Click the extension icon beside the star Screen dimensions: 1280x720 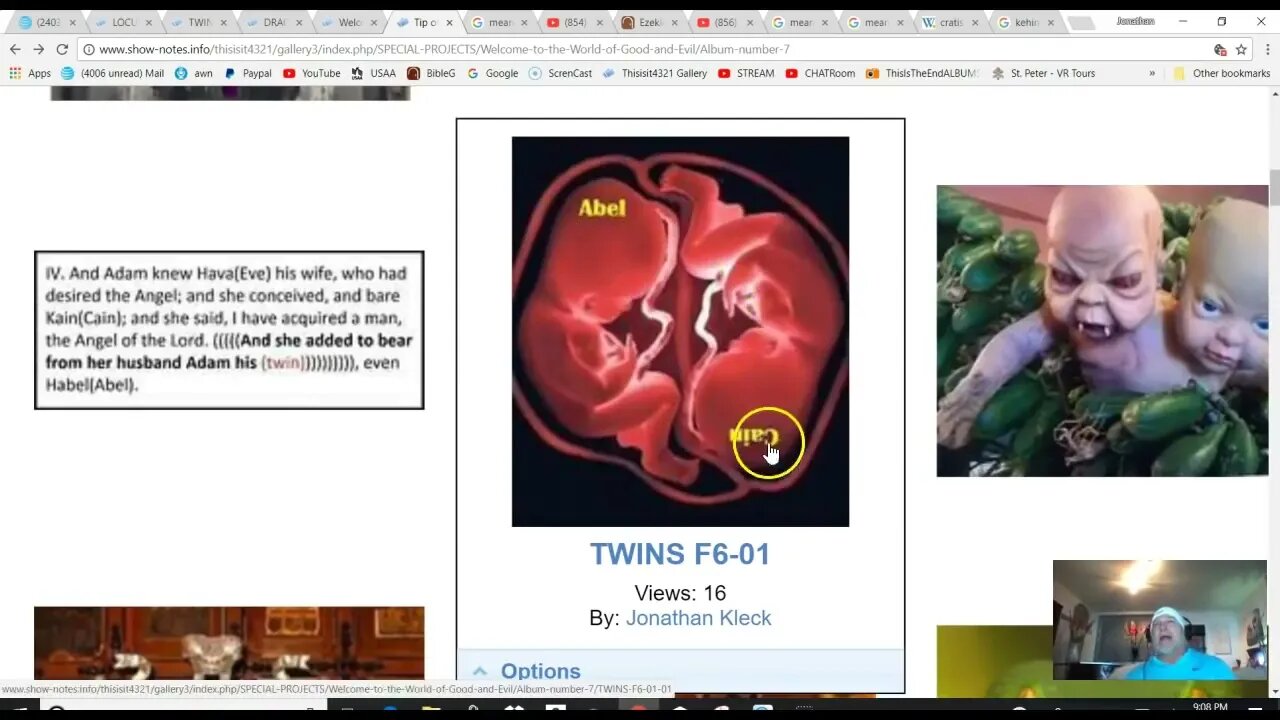1220,49
